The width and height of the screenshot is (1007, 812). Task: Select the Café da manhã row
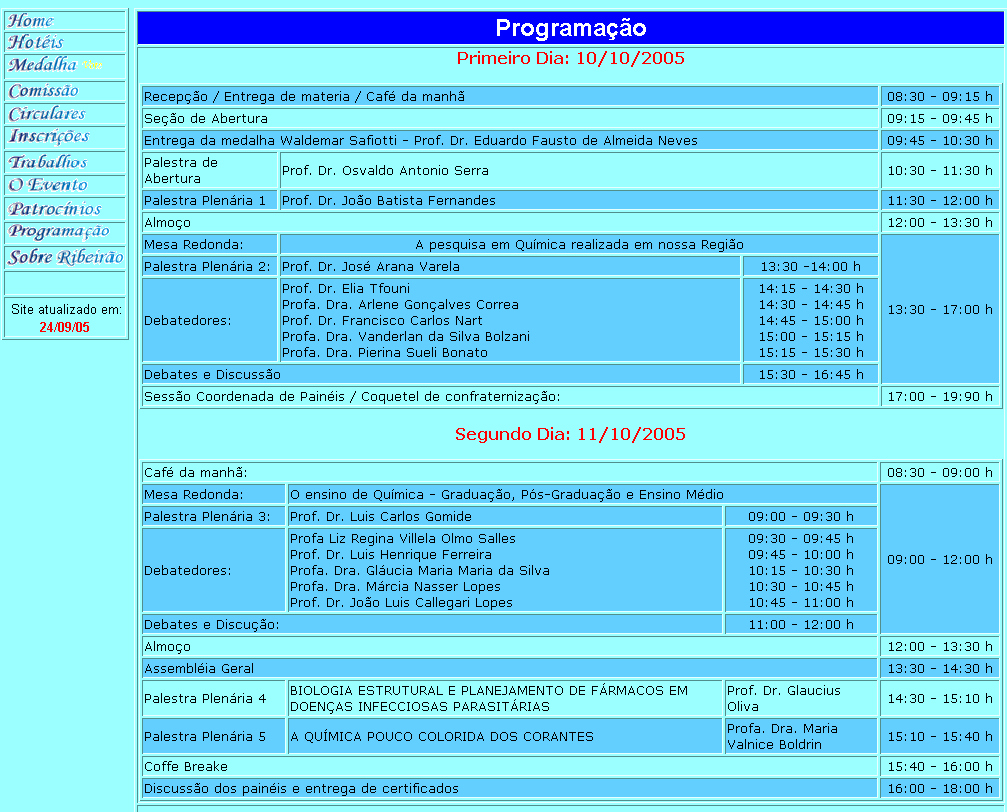click(510, 472)
